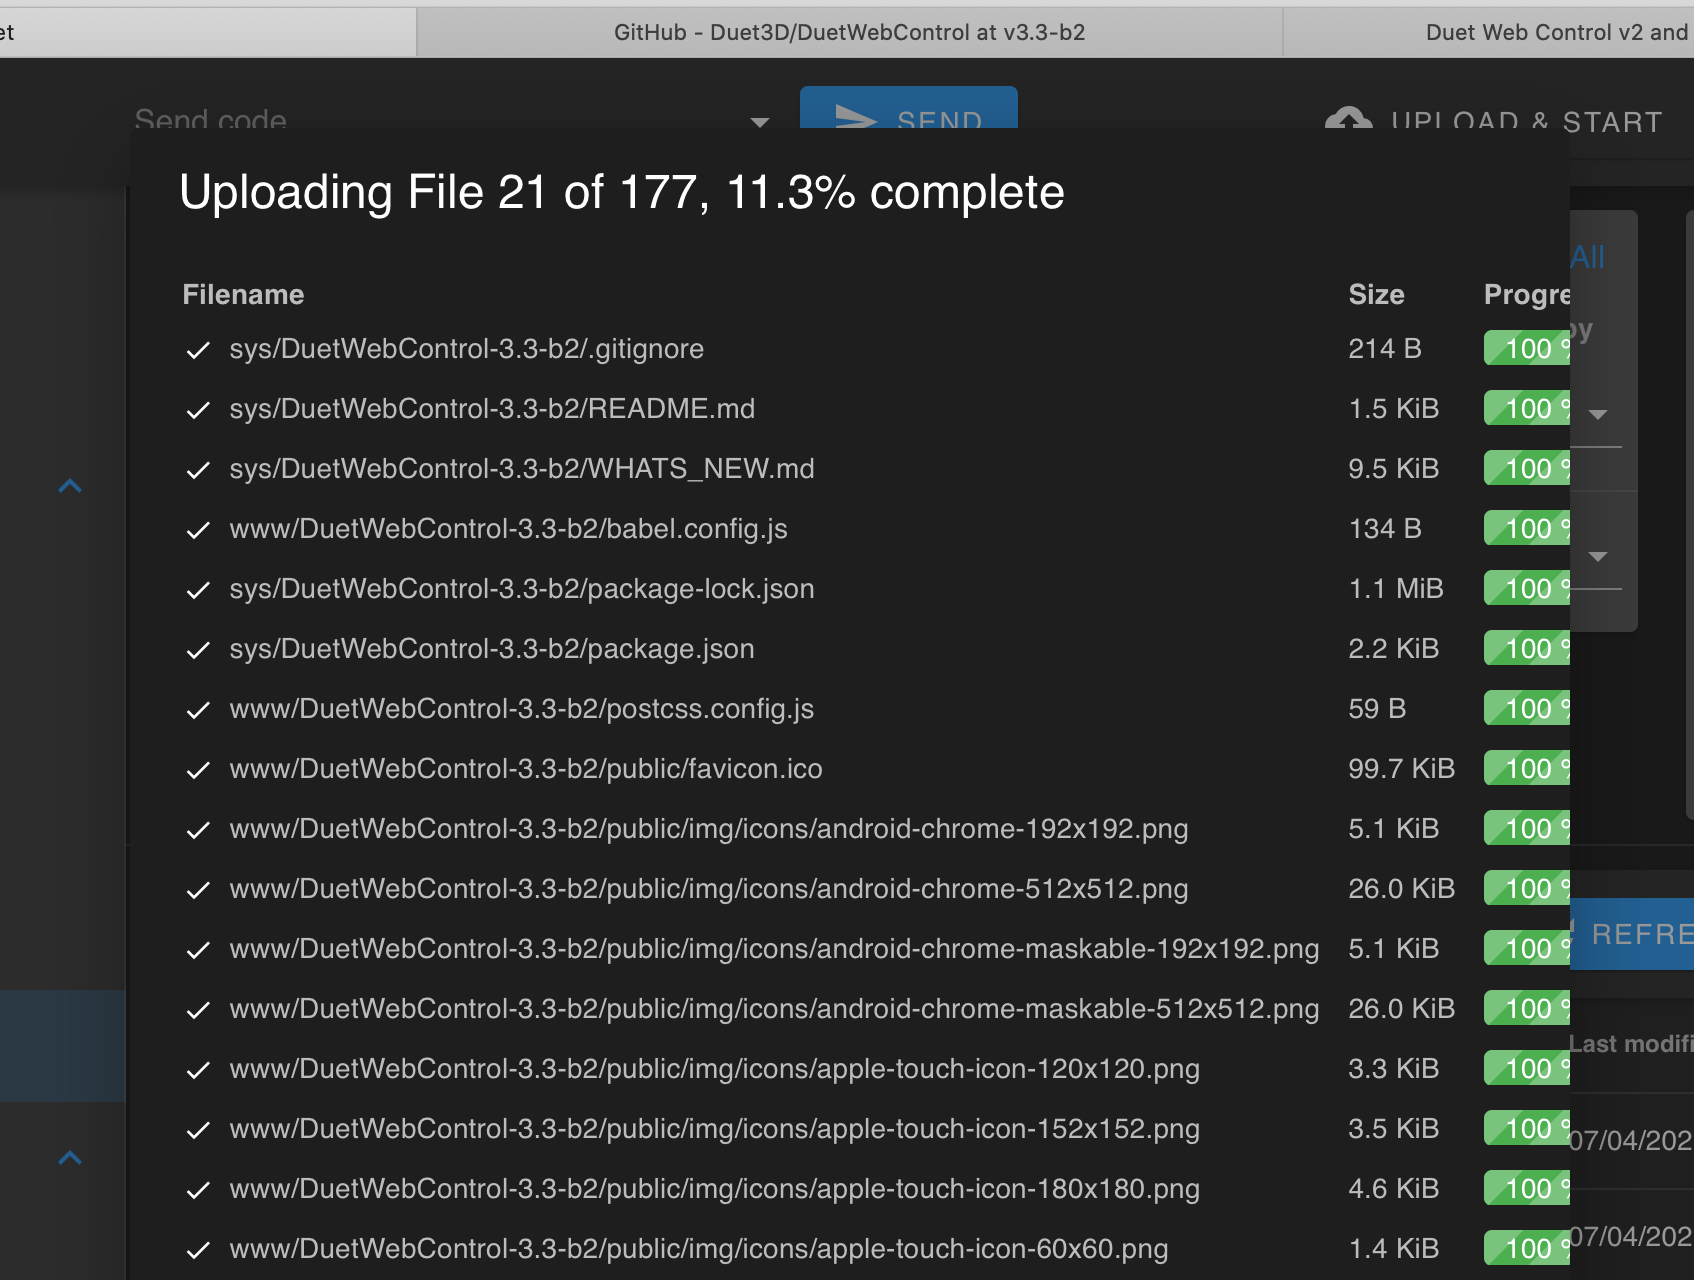
Task: Select filename sys/DuetWebControl-3.3-b2/README.md
Action: pos(492,408)
